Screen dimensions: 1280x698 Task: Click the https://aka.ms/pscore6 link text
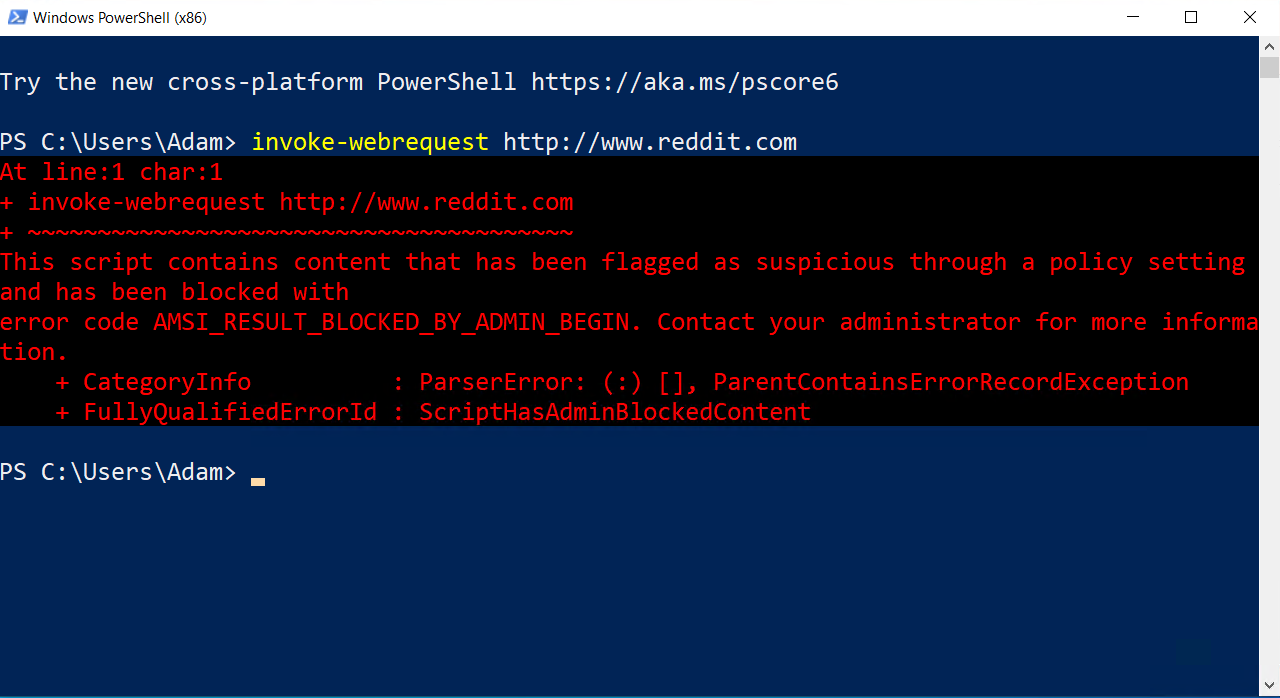point(686,82)
